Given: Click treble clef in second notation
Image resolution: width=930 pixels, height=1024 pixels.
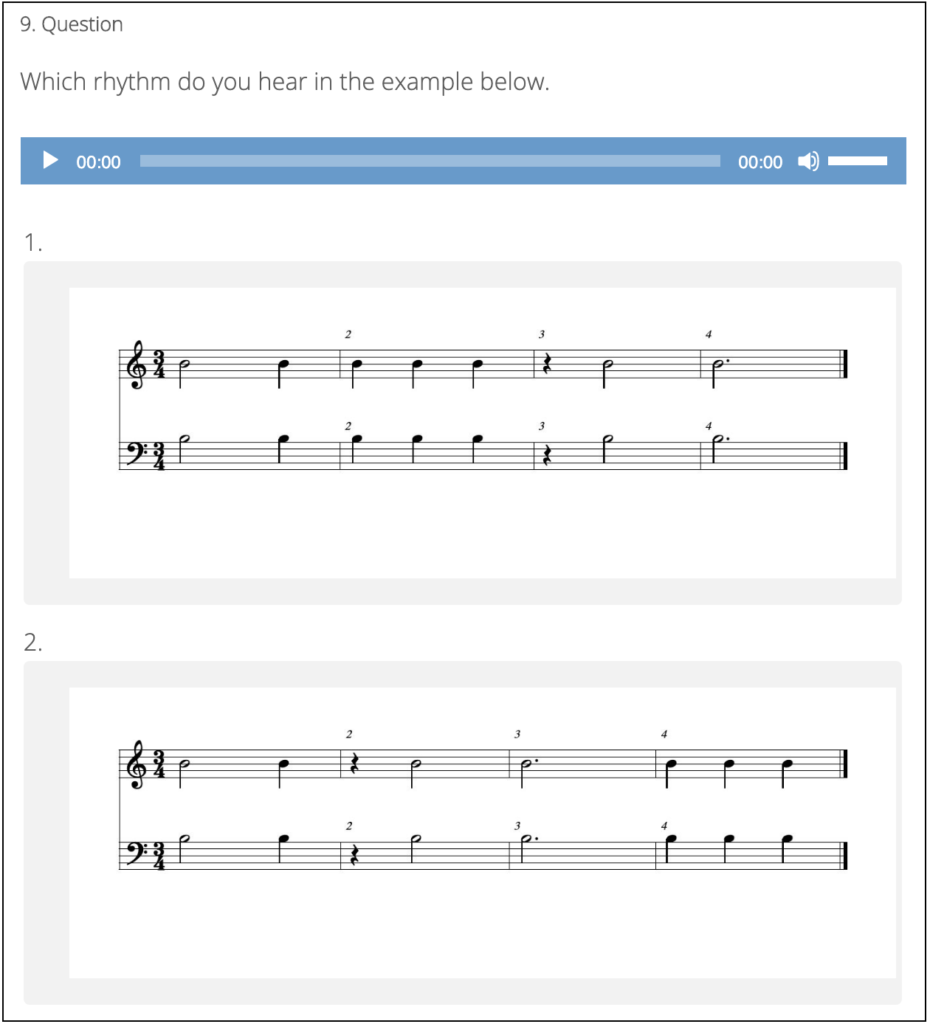Looking at the screenshot, I should [135, 766].
